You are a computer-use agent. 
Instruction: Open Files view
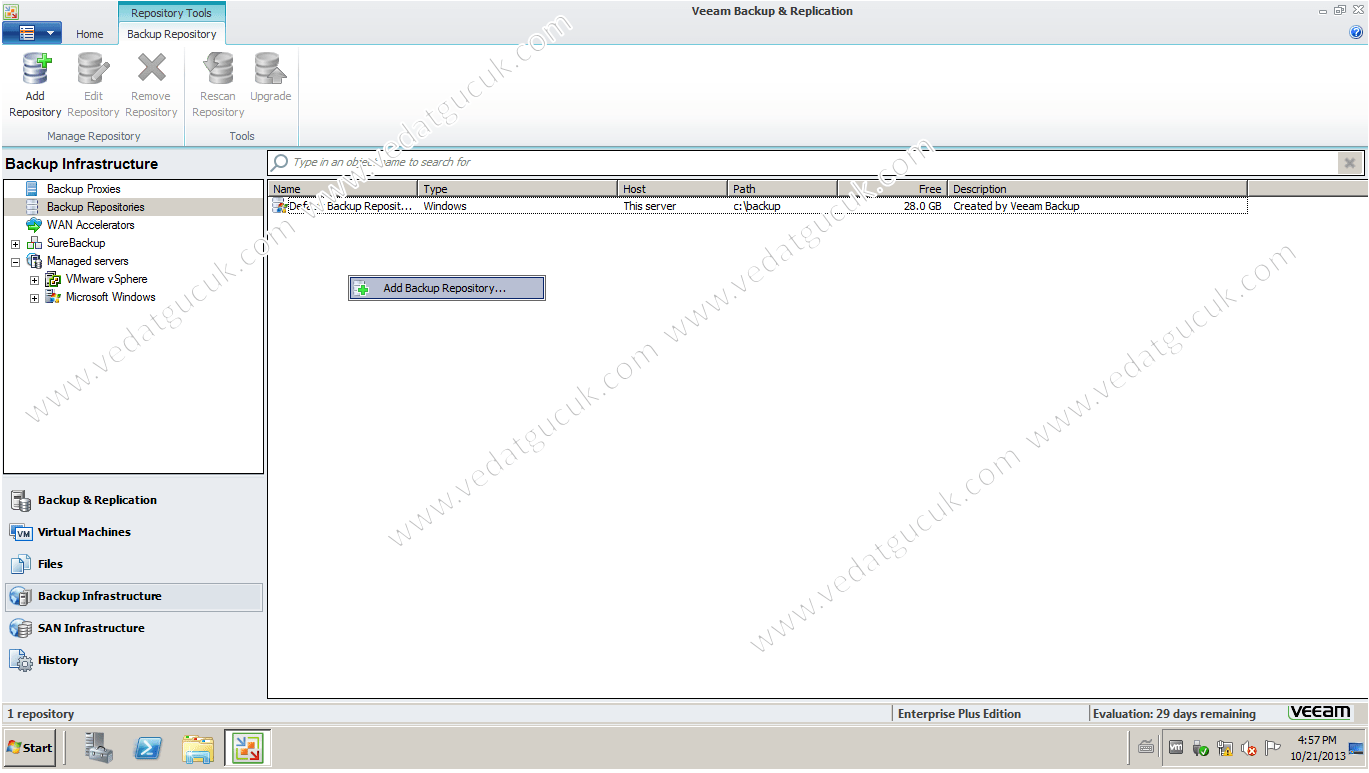(134, 565)
